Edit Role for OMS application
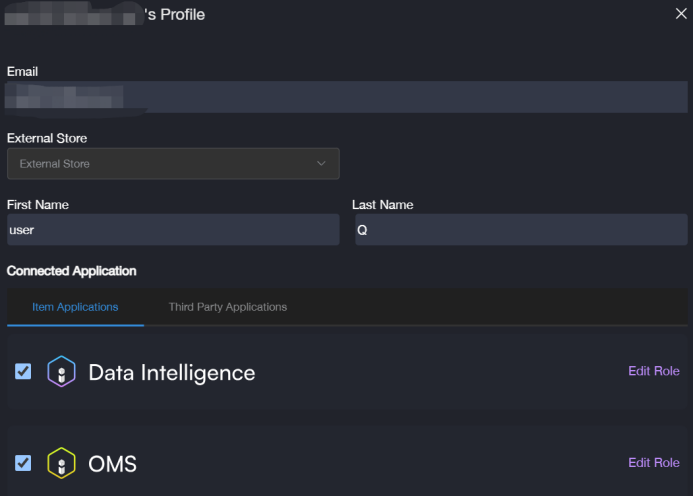The width and height of the screenshot is (693, 496). [653, 462]
